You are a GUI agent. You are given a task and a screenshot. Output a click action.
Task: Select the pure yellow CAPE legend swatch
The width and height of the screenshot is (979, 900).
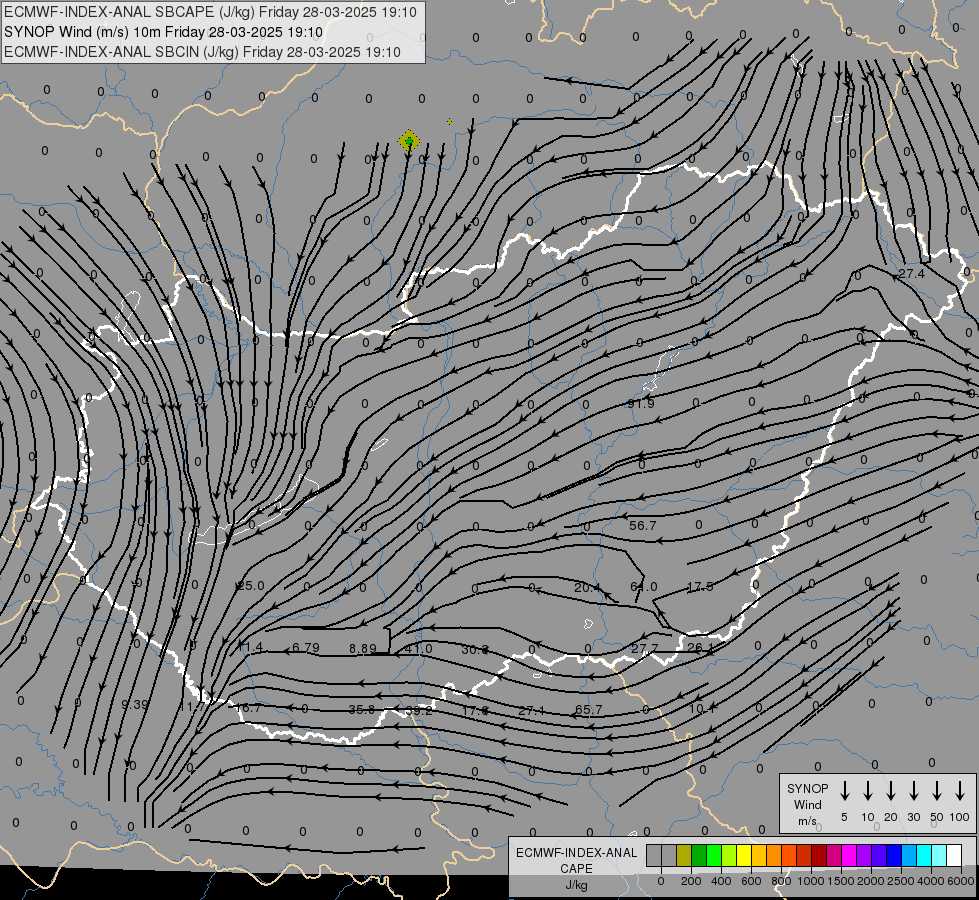[x=744, y=855]
